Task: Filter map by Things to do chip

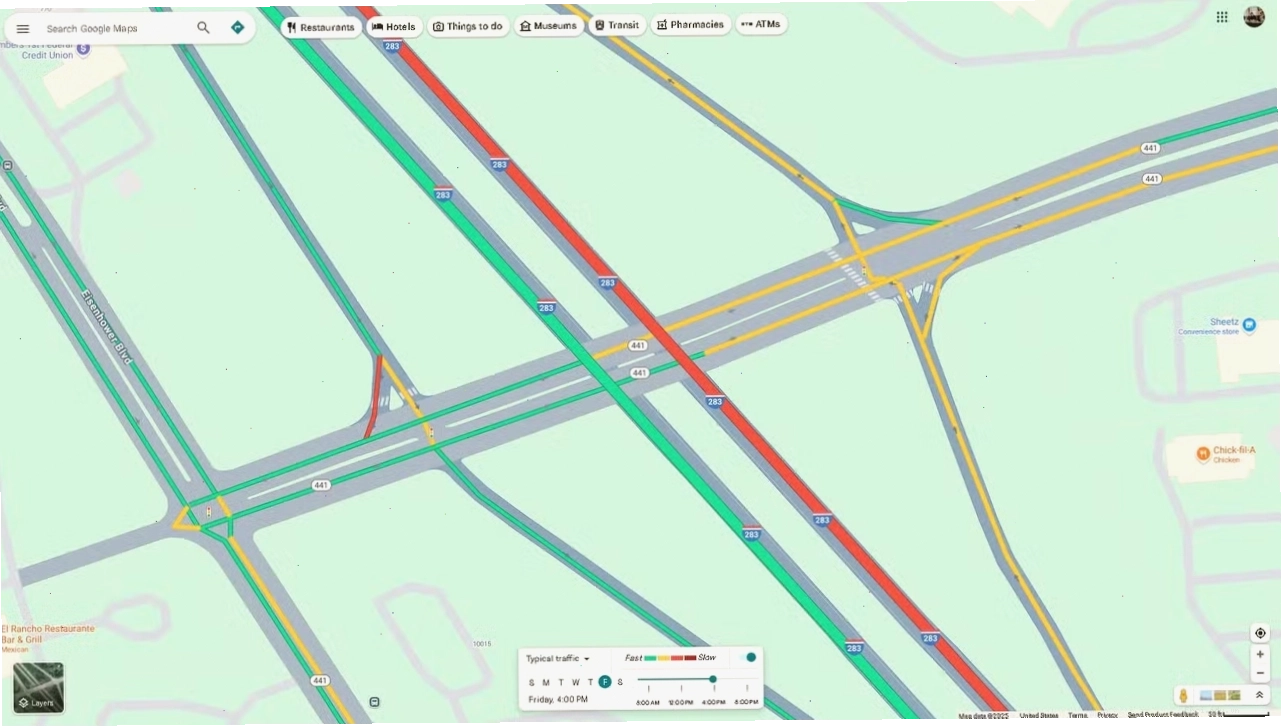Action: (468, 26)
